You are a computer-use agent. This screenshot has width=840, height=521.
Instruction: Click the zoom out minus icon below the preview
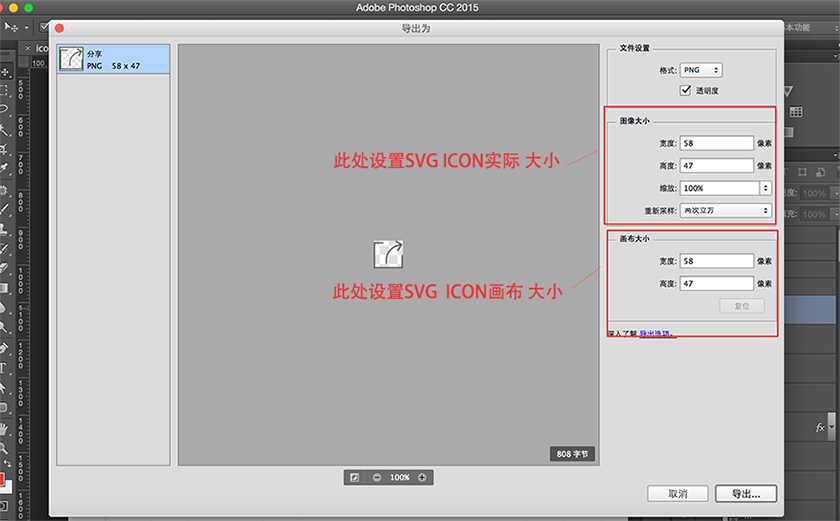click(377, 477)
